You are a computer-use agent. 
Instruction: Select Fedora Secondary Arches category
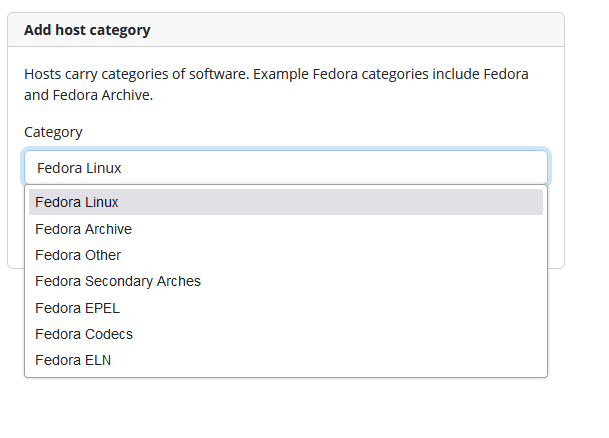pyautogui.click(x=286, y=281)
